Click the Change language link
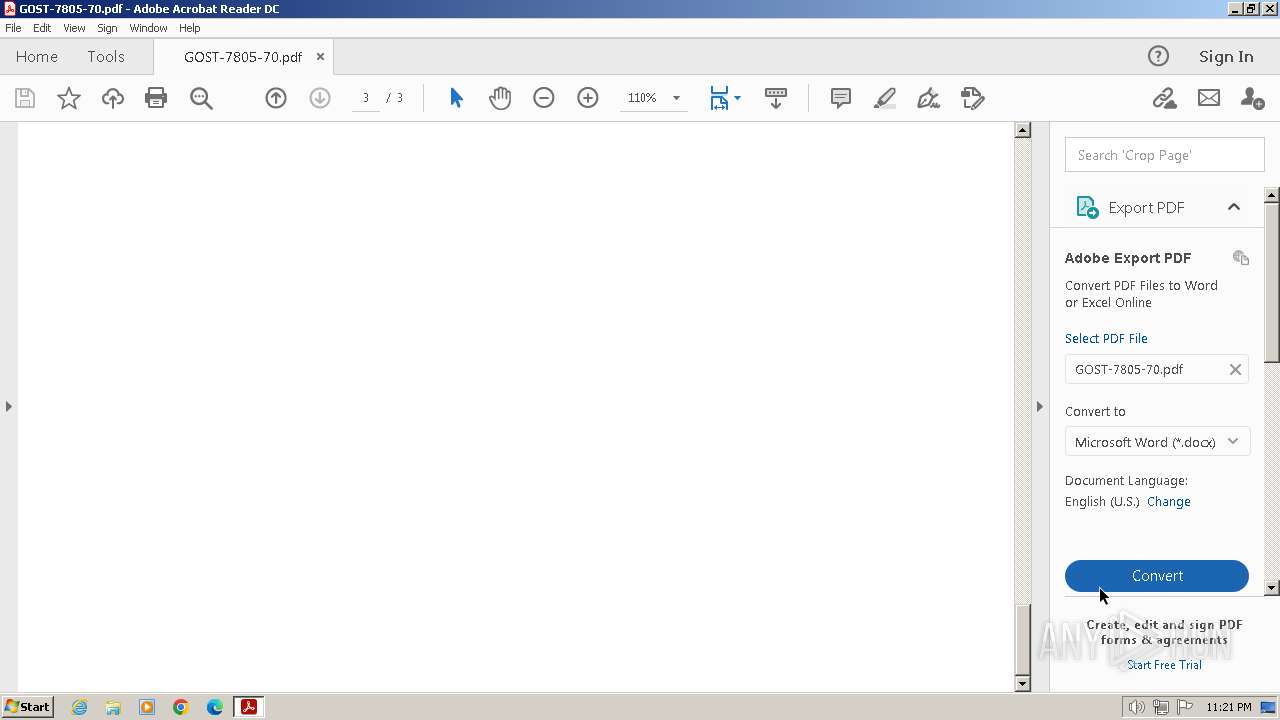 tap(1169, 502)
